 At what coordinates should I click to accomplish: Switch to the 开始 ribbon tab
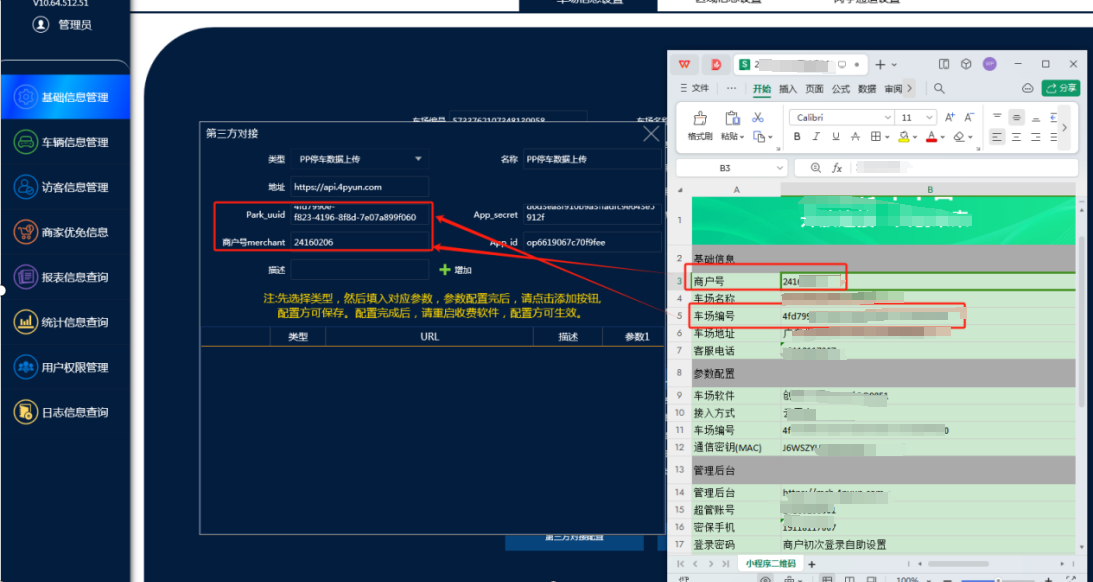762,89
